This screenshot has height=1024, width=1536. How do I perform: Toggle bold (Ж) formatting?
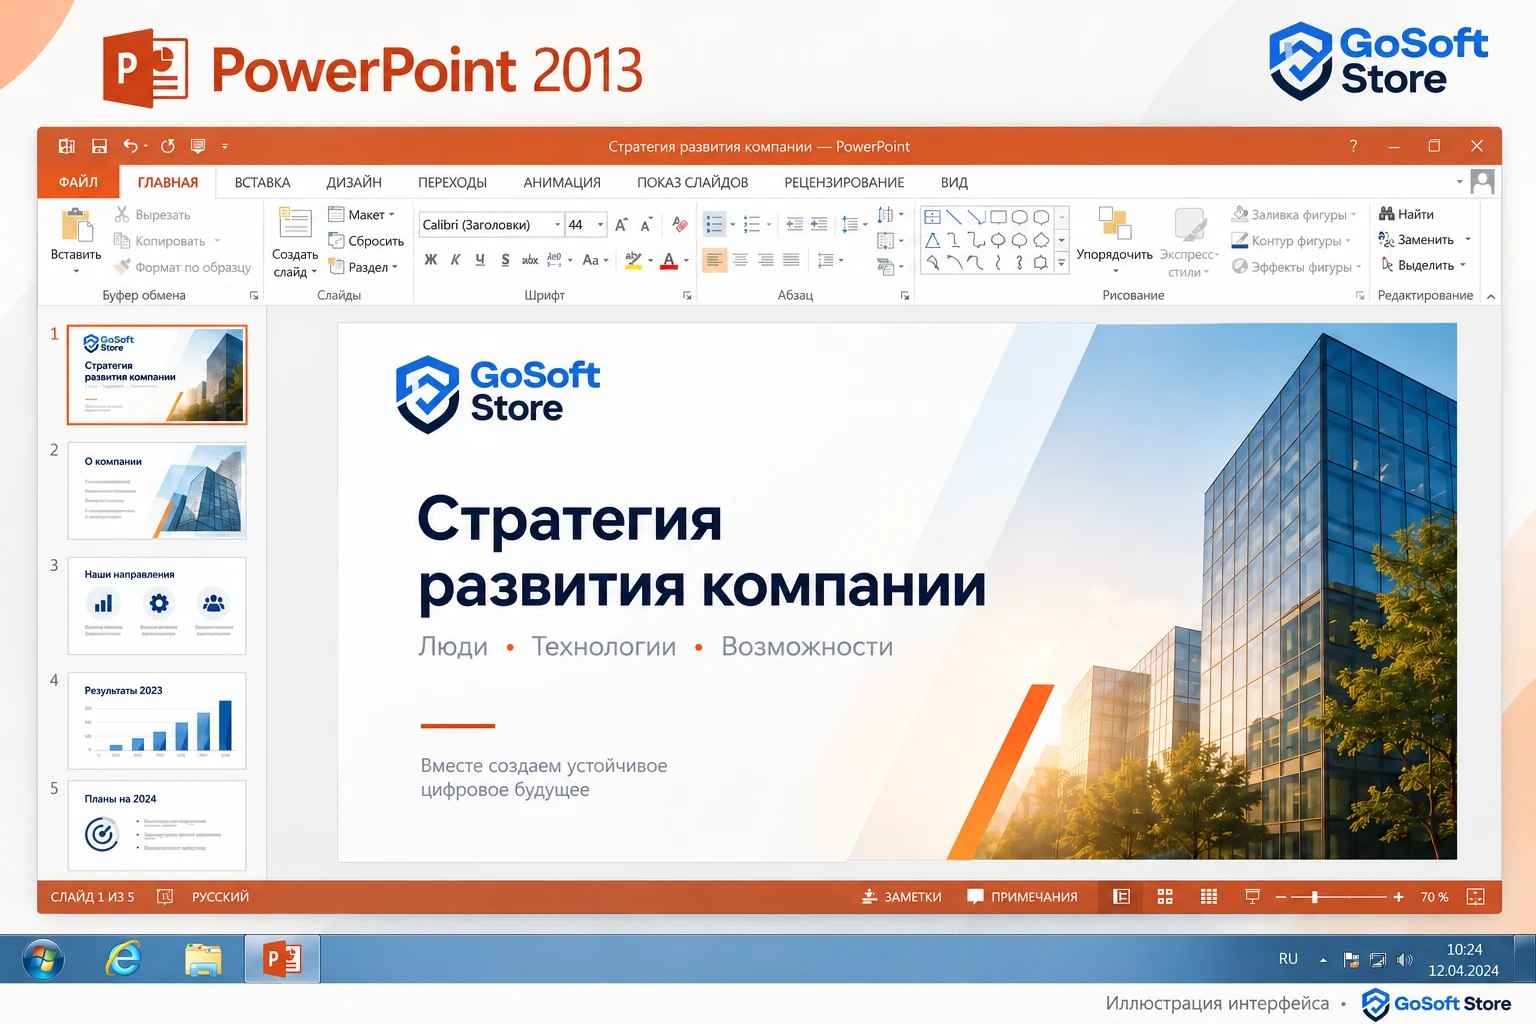(431, 260)
